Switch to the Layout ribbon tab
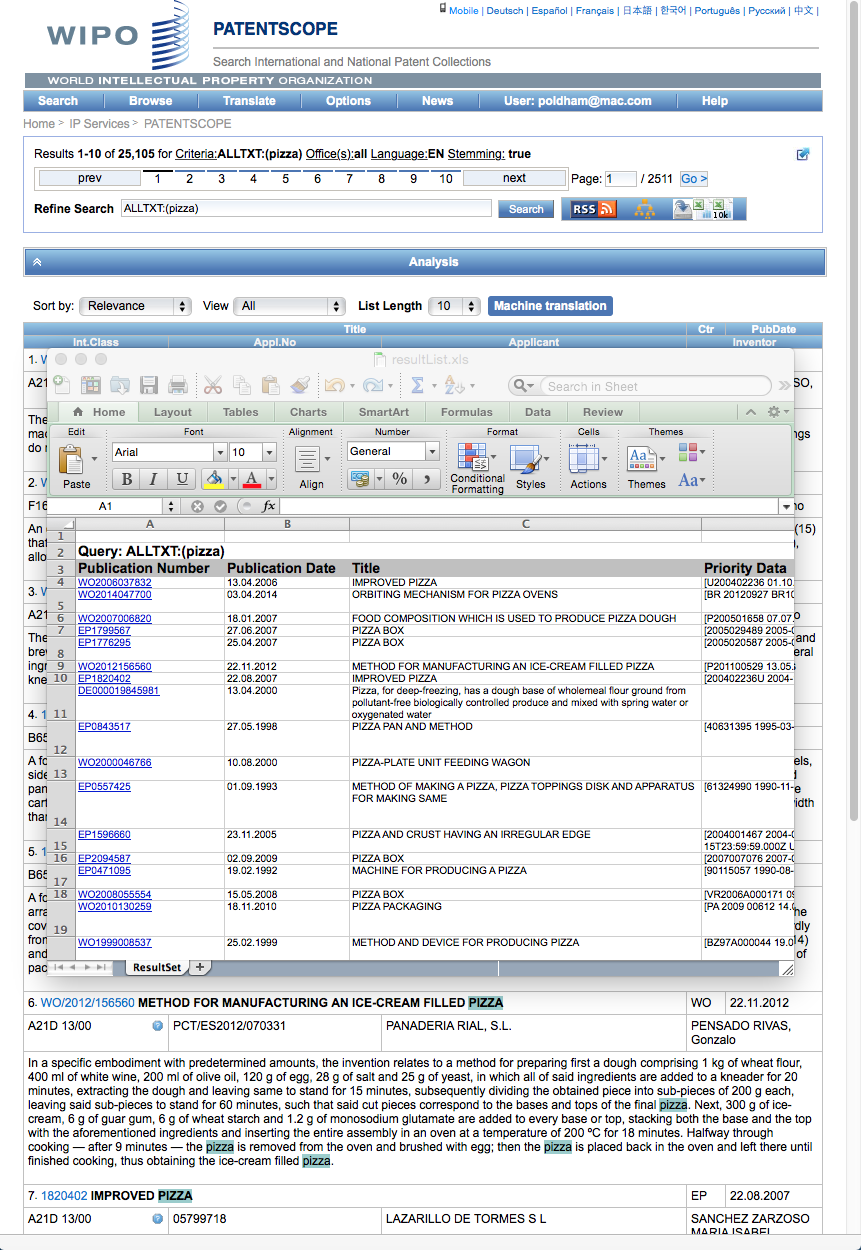Viewport: 861px width, 1250px height. [x=172, y=412]
